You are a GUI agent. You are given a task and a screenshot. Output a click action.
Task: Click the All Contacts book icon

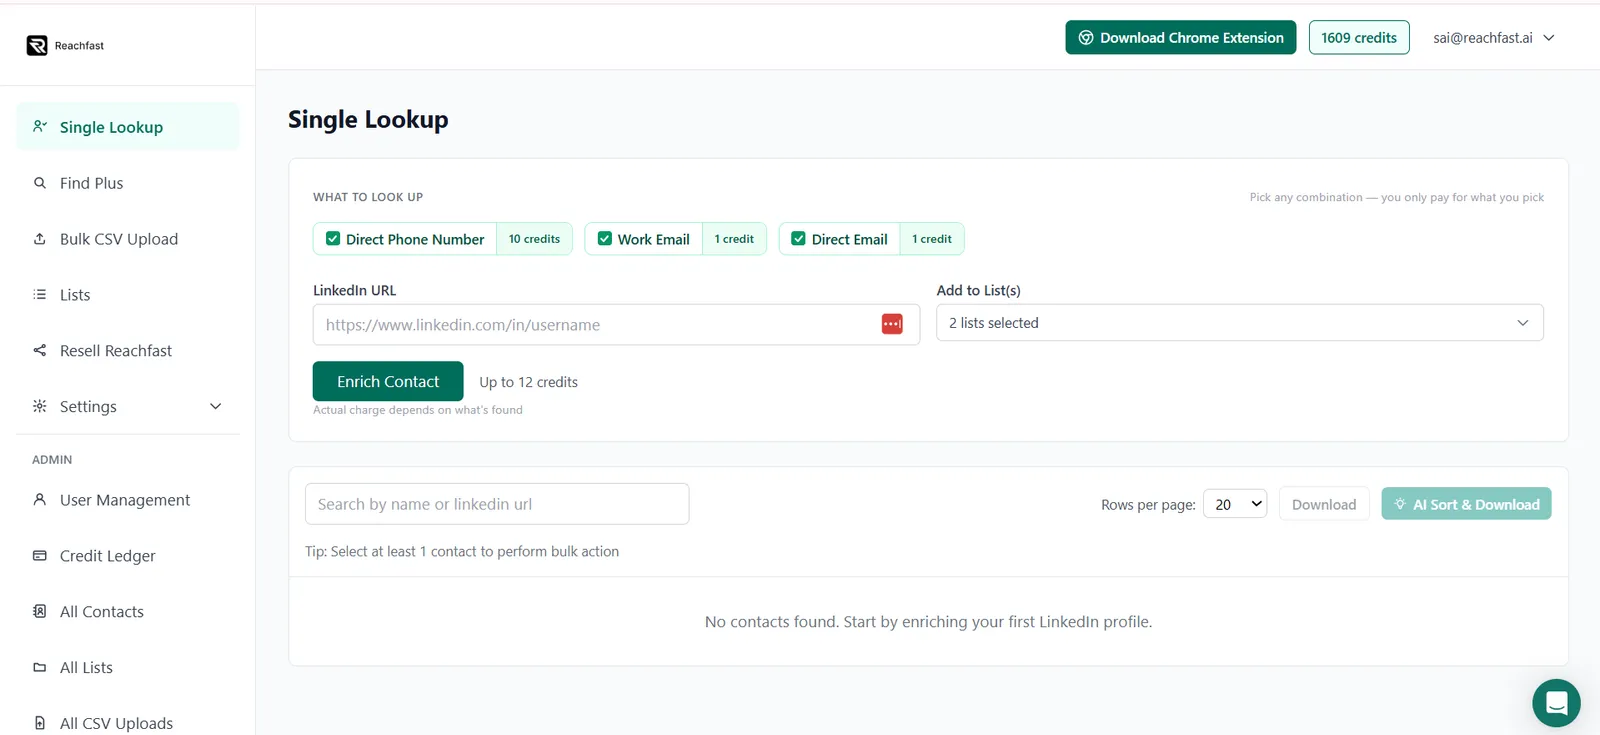pyautogui.click(x=40, y=611)
